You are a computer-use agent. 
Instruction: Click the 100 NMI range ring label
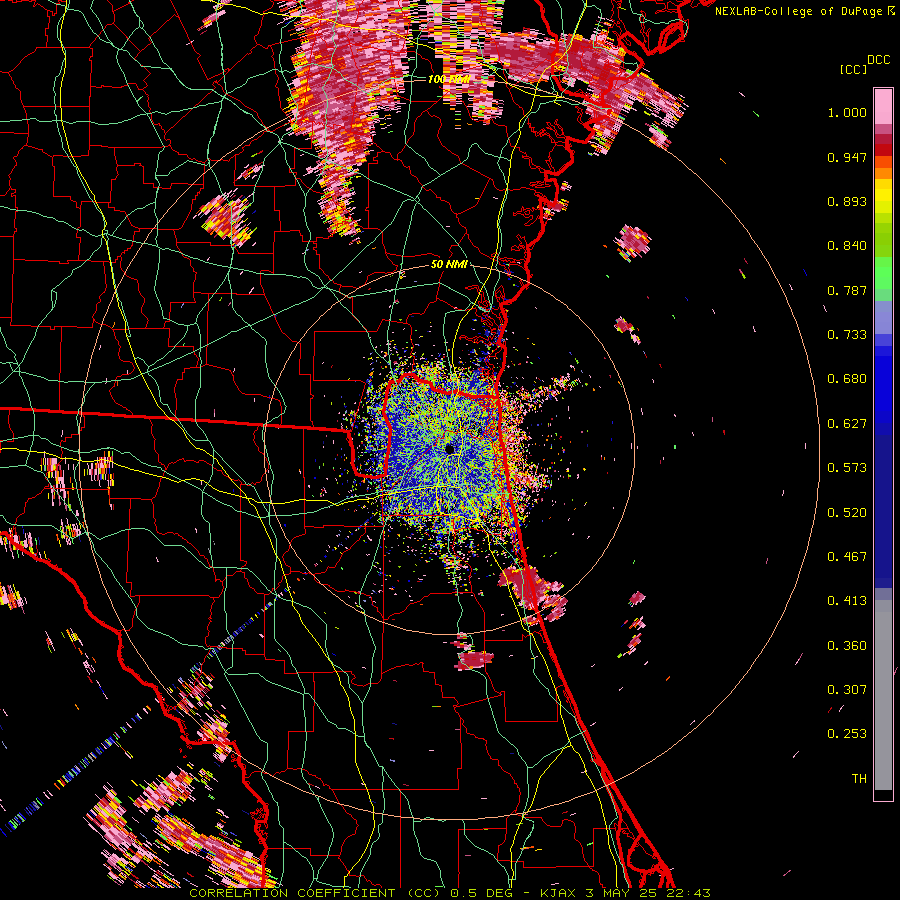449,79
